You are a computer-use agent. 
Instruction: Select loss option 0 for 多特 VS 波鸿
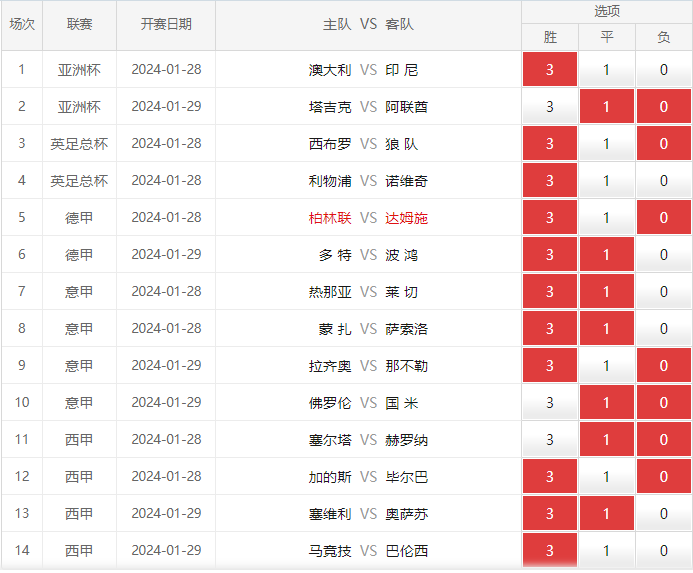tap(663, 255)
